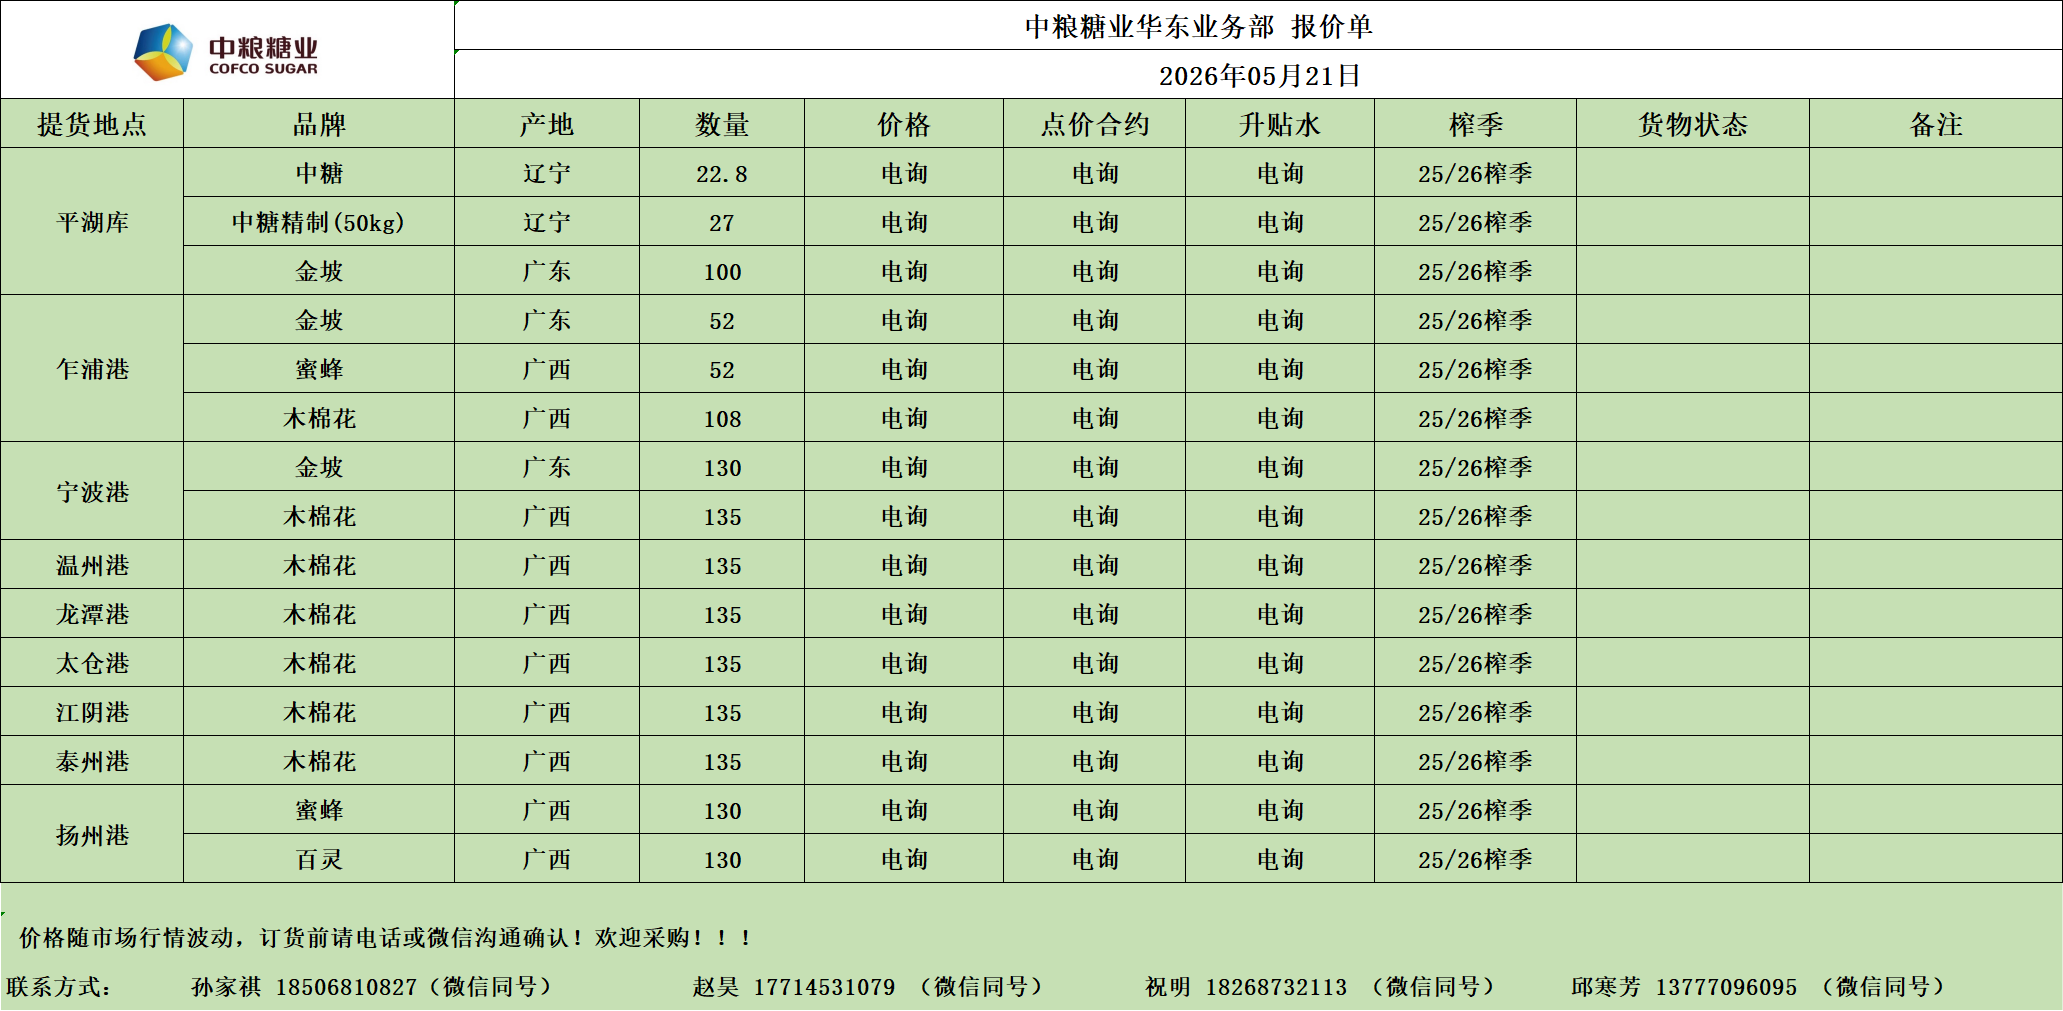Click the quantity cell 22.8

(x=722, y=173)
